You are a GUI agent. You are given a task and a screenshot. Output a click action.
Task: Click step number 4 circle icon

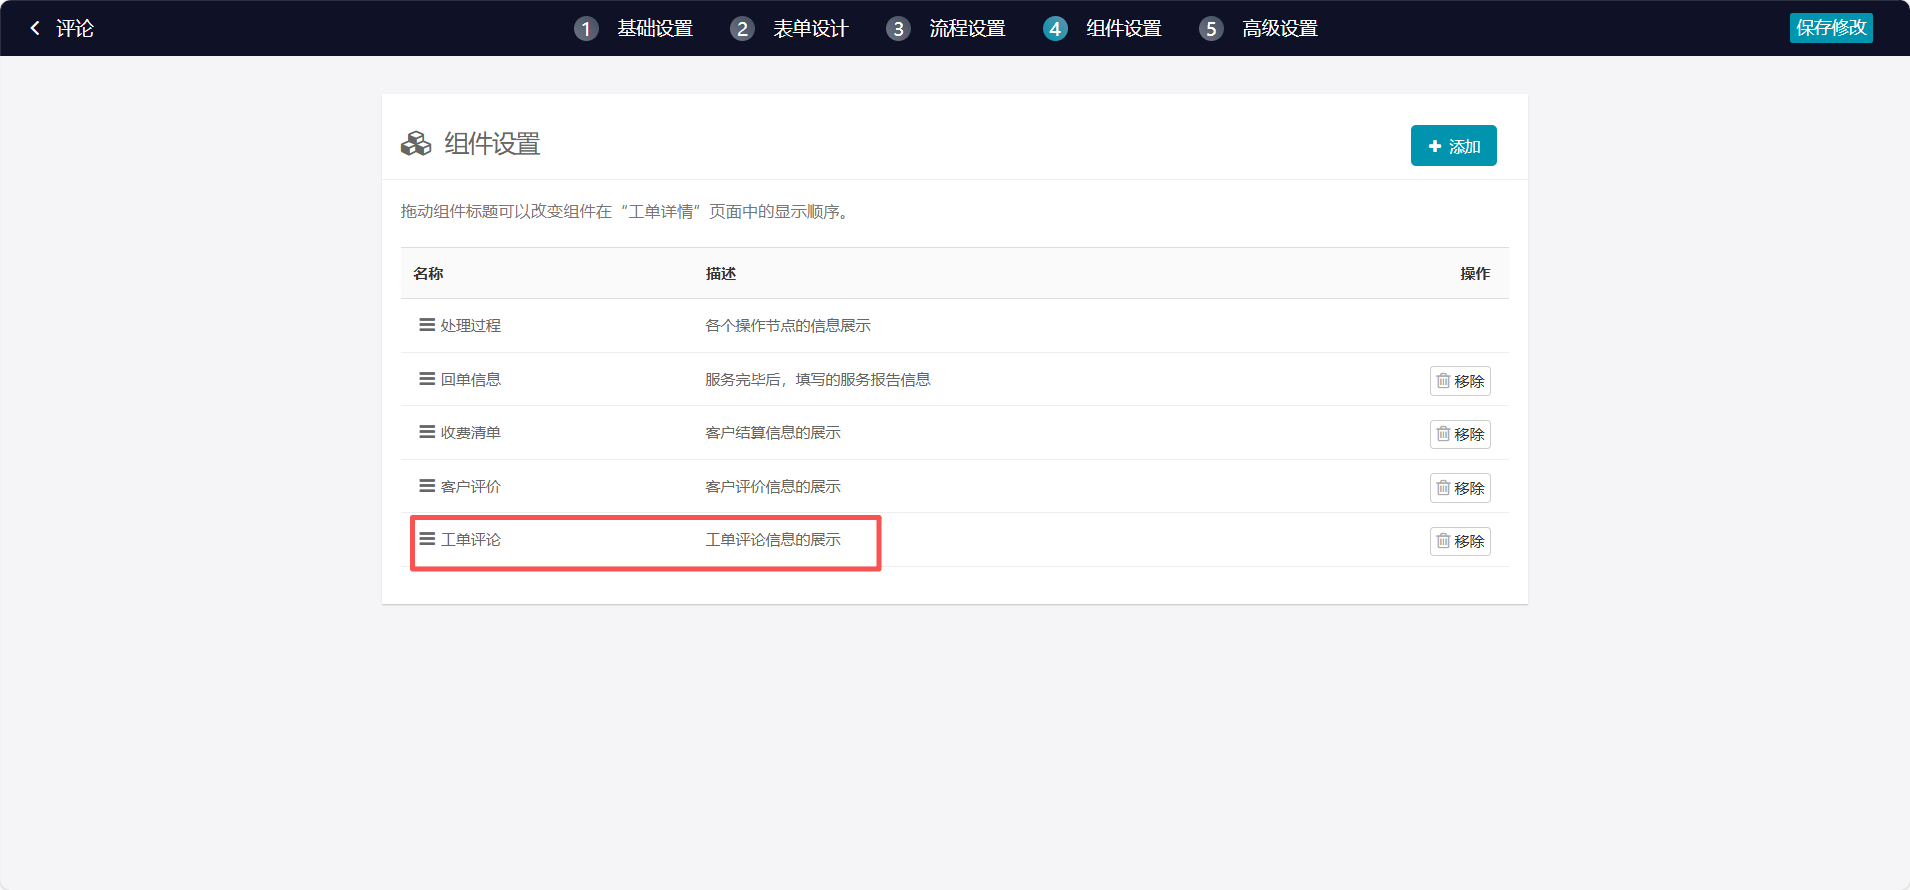click(1055, 29)
